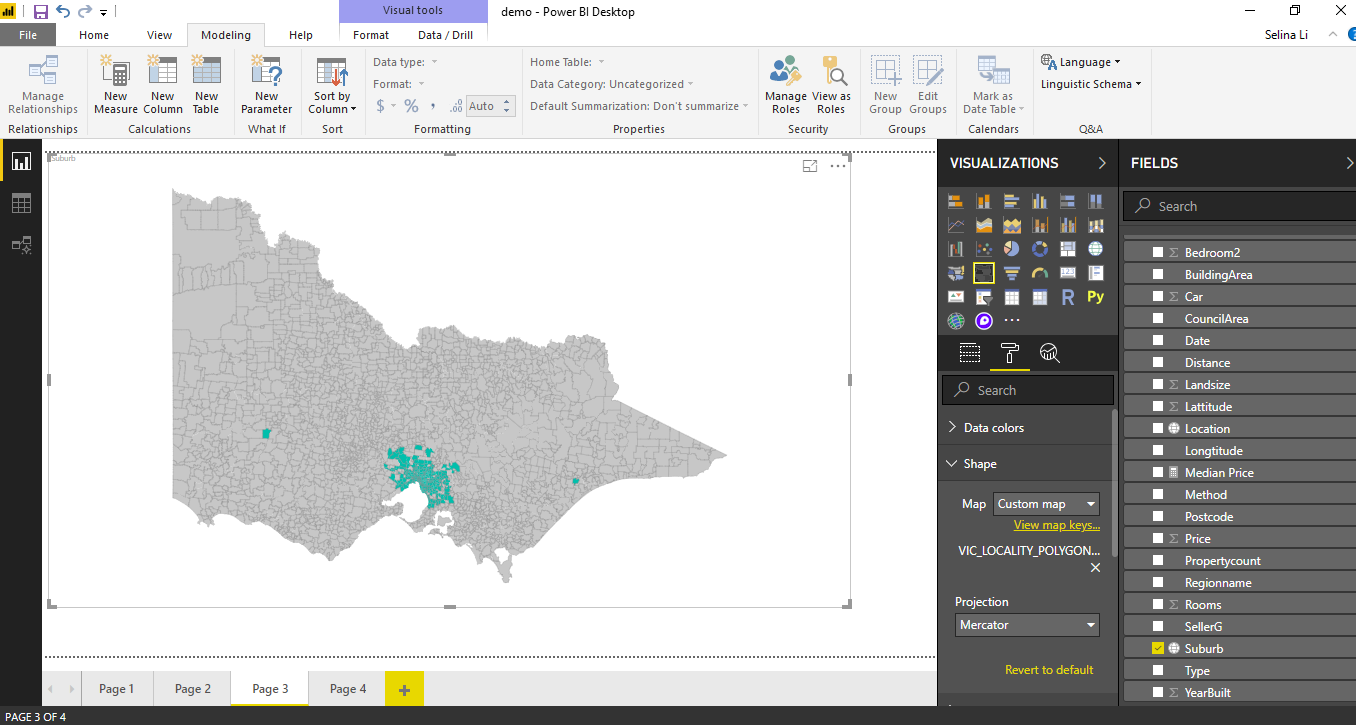Switch to Report view in left sidebar
Image resolution: width=1356 pixels, height=725 pixels.
[x=20, y=160]
